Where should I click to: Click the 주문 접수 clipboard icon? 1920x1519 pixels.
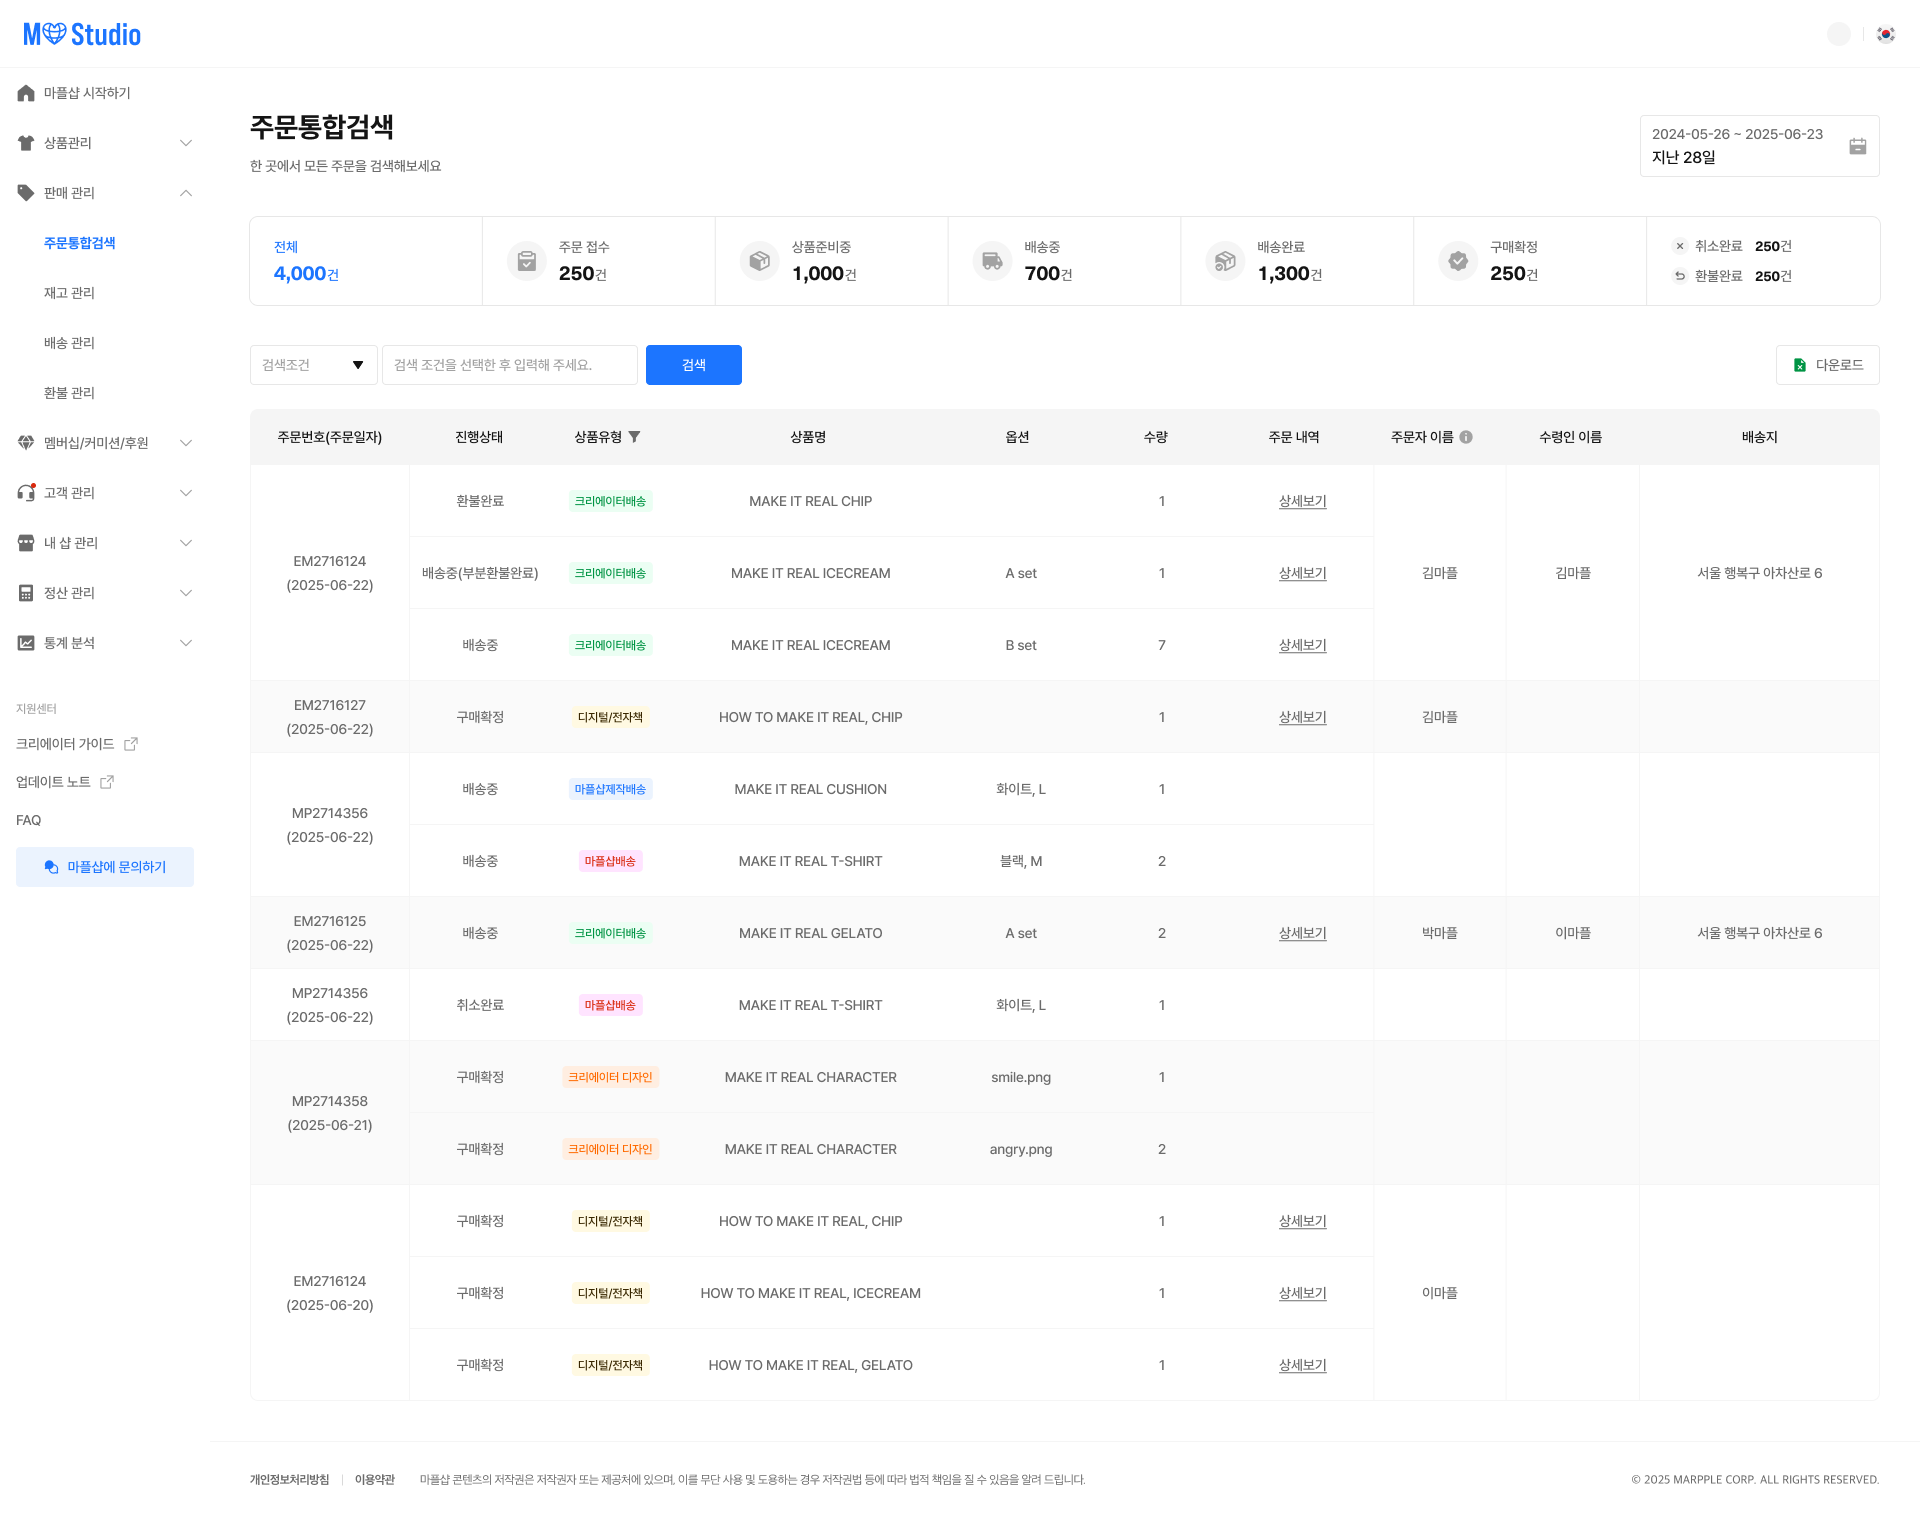(527, 261)
